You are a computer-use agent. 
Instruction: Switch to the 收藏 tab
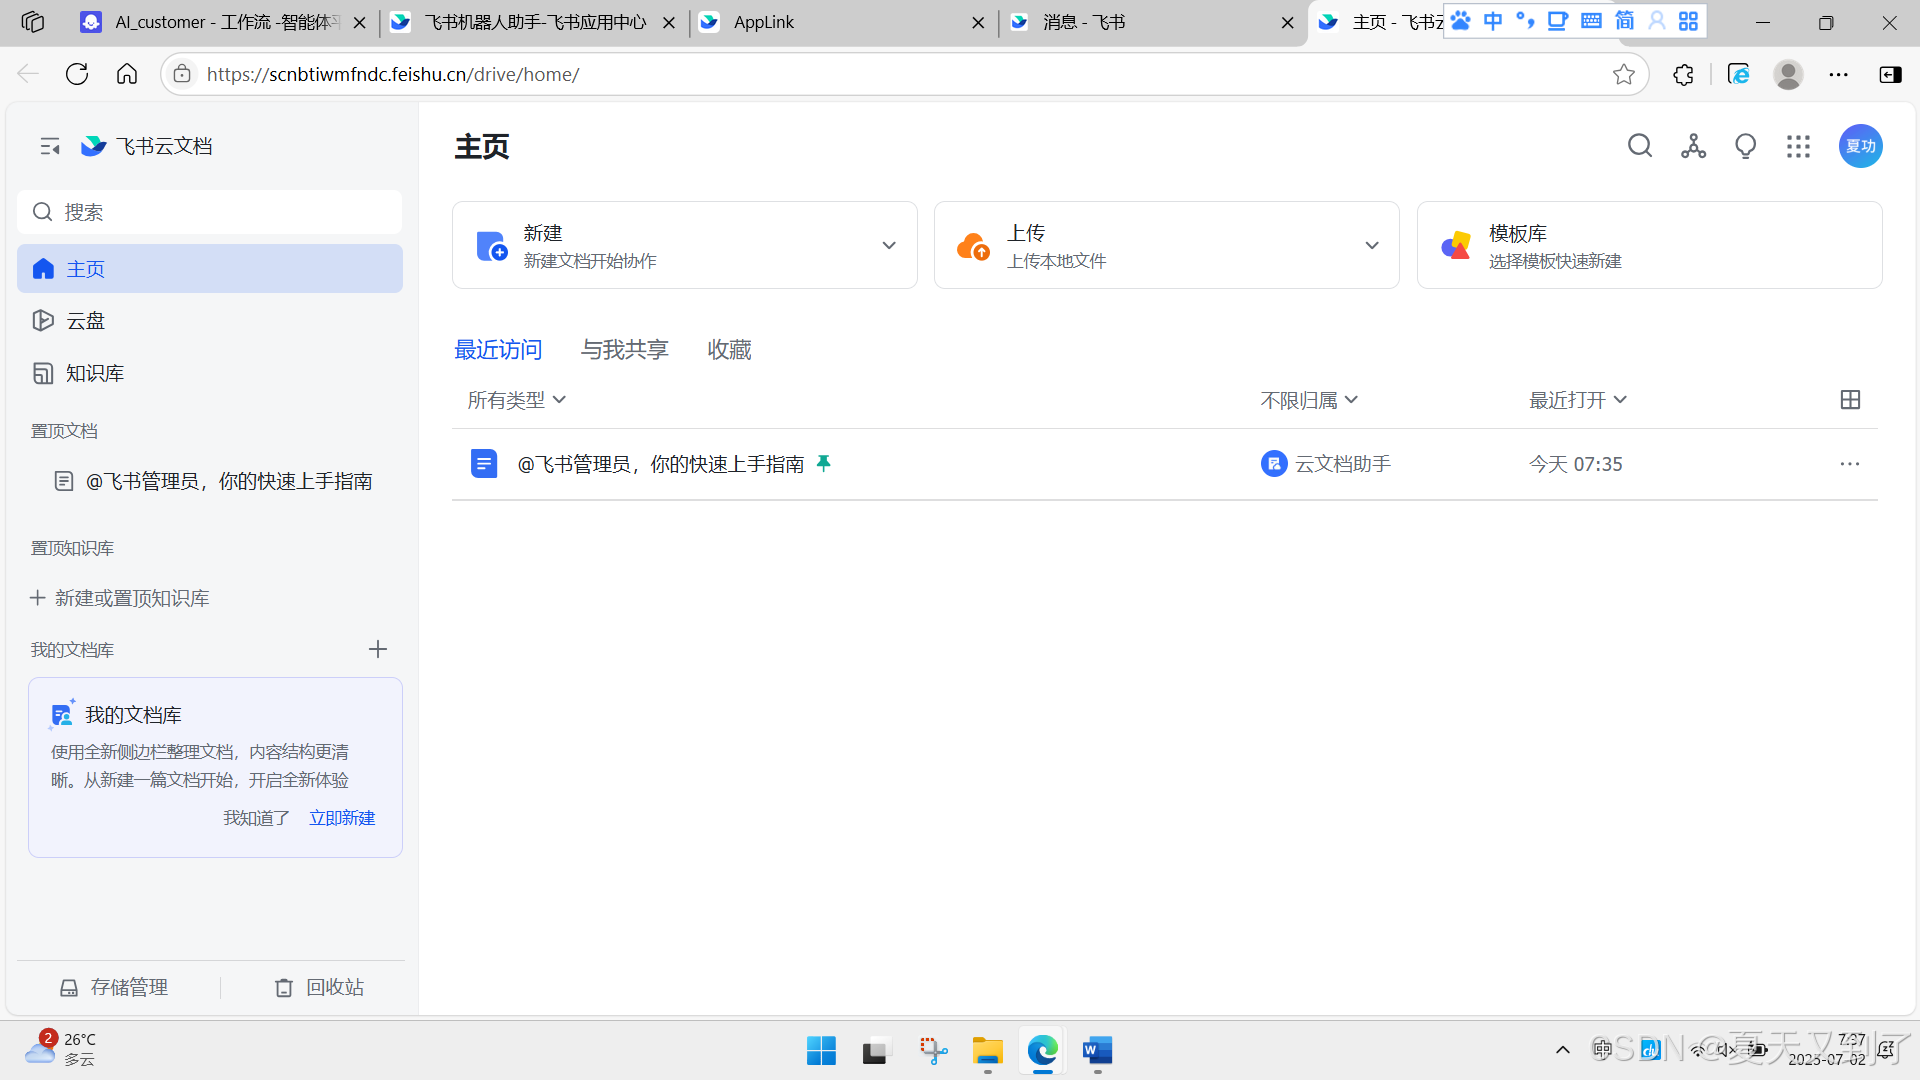click(729, 350)
